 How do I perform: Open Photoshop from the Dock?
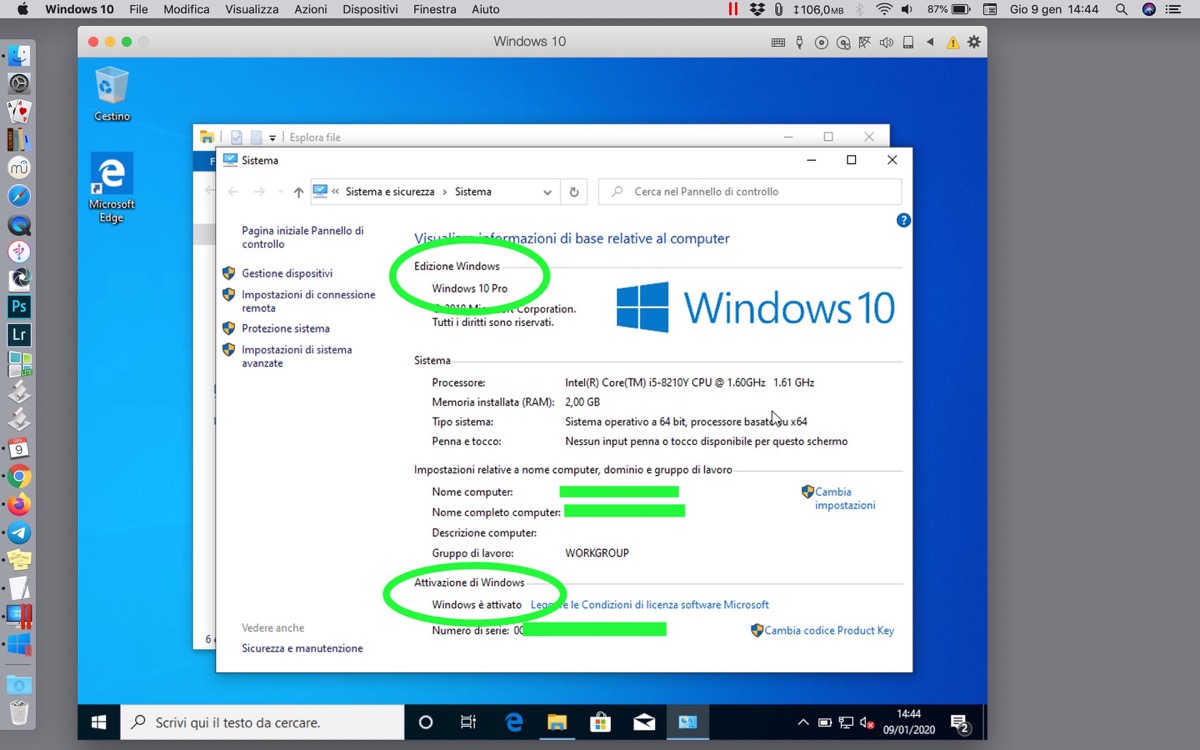tap(19, 307)
